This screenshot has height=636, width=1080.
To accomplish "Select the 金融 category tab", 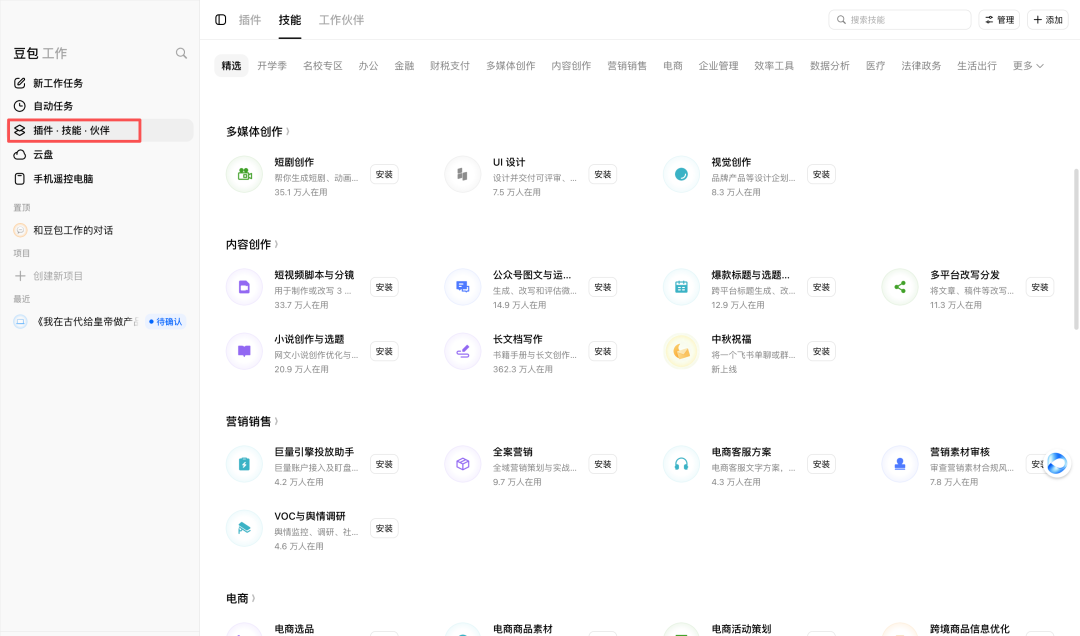I will pos(404,65).
